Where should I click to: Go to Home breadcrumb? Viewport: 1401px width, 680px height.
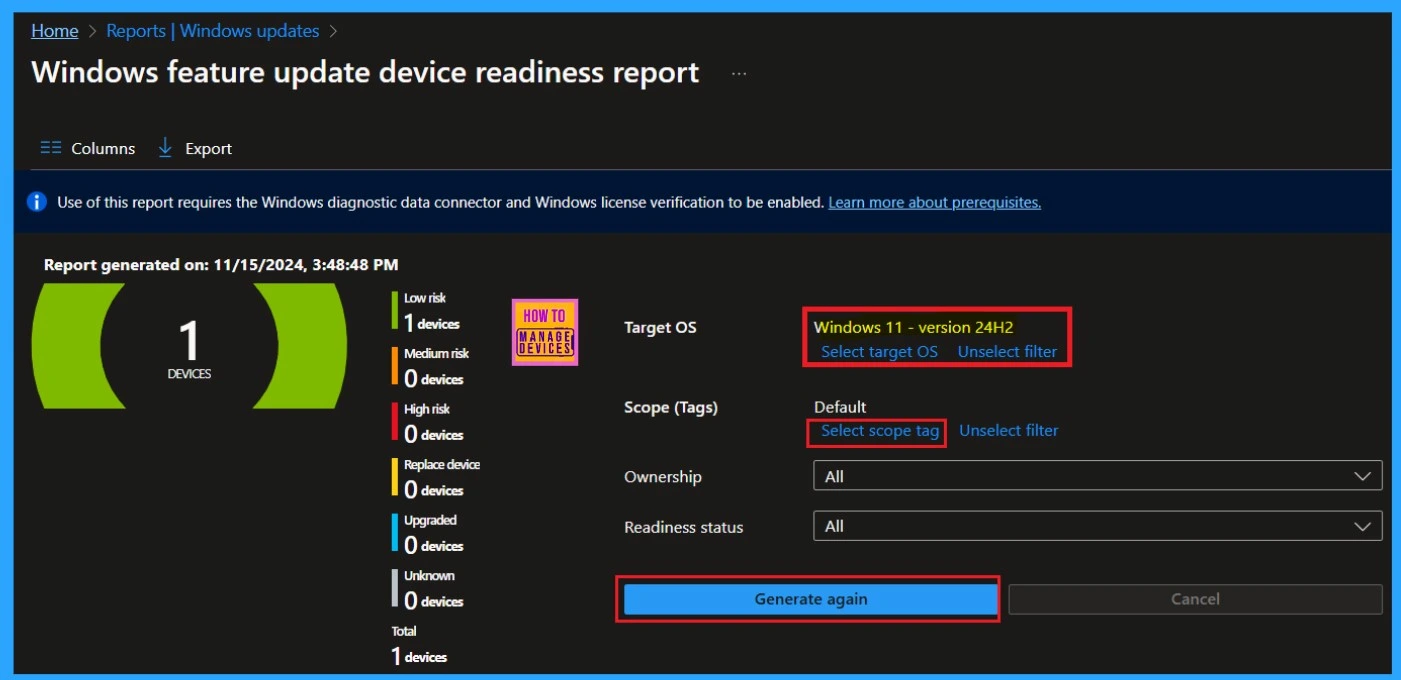pos(54,31)
